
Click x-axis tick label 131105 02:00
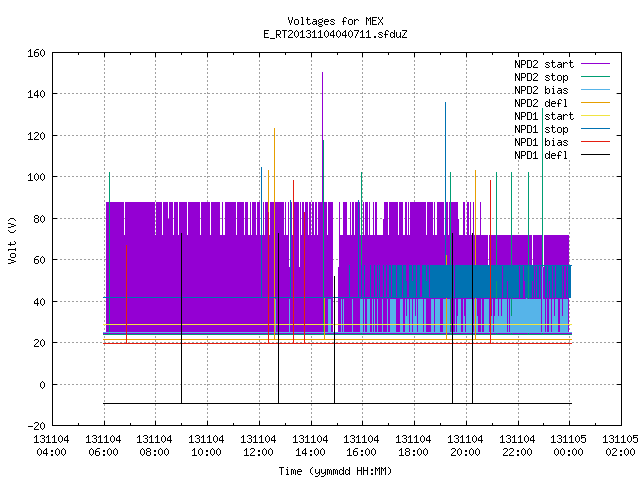click(620, 446)
